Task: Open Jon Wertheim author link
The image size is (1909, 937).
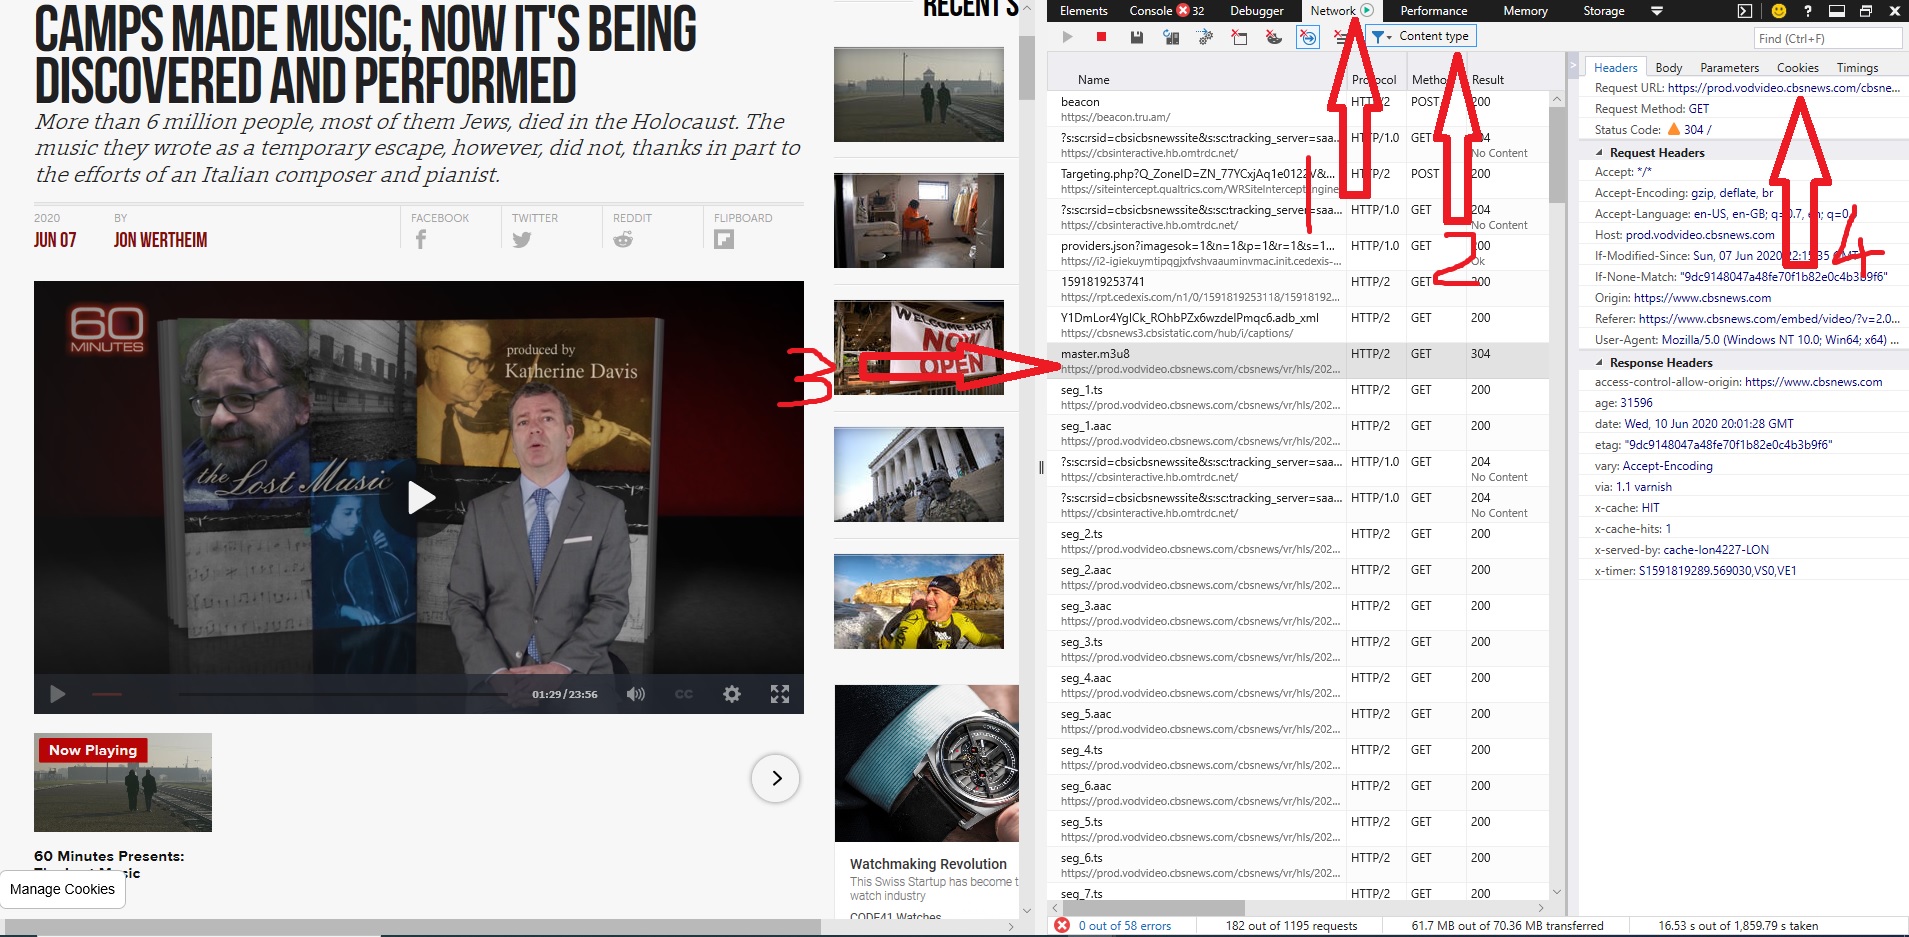Action: pyautogui.click(x=160, y=240)
